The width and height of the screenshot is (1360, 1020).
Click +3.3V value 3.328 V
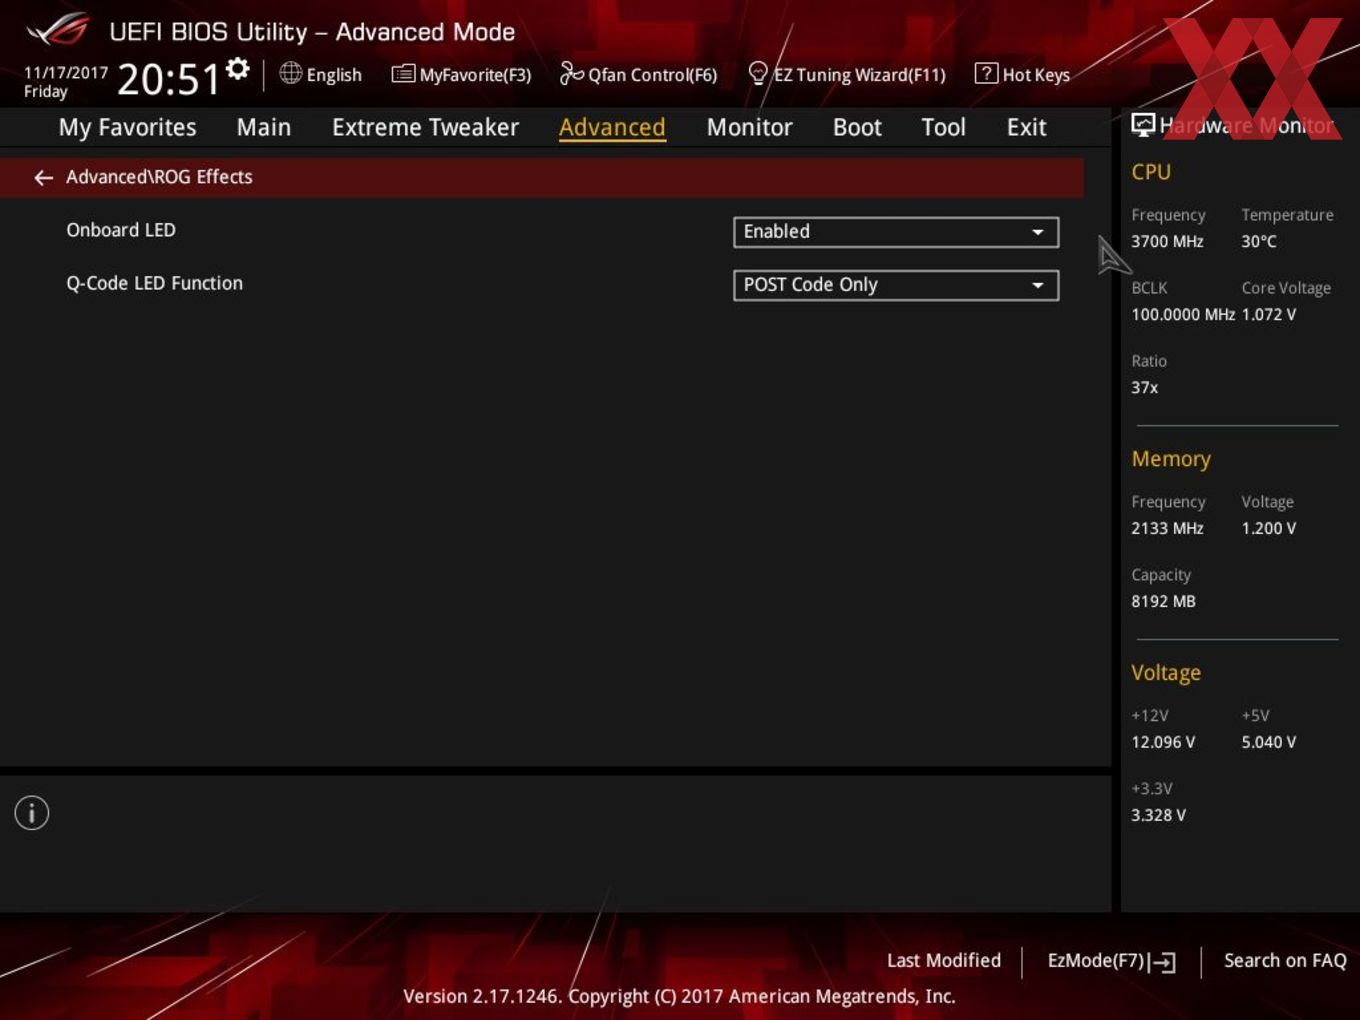(1158, 815)
